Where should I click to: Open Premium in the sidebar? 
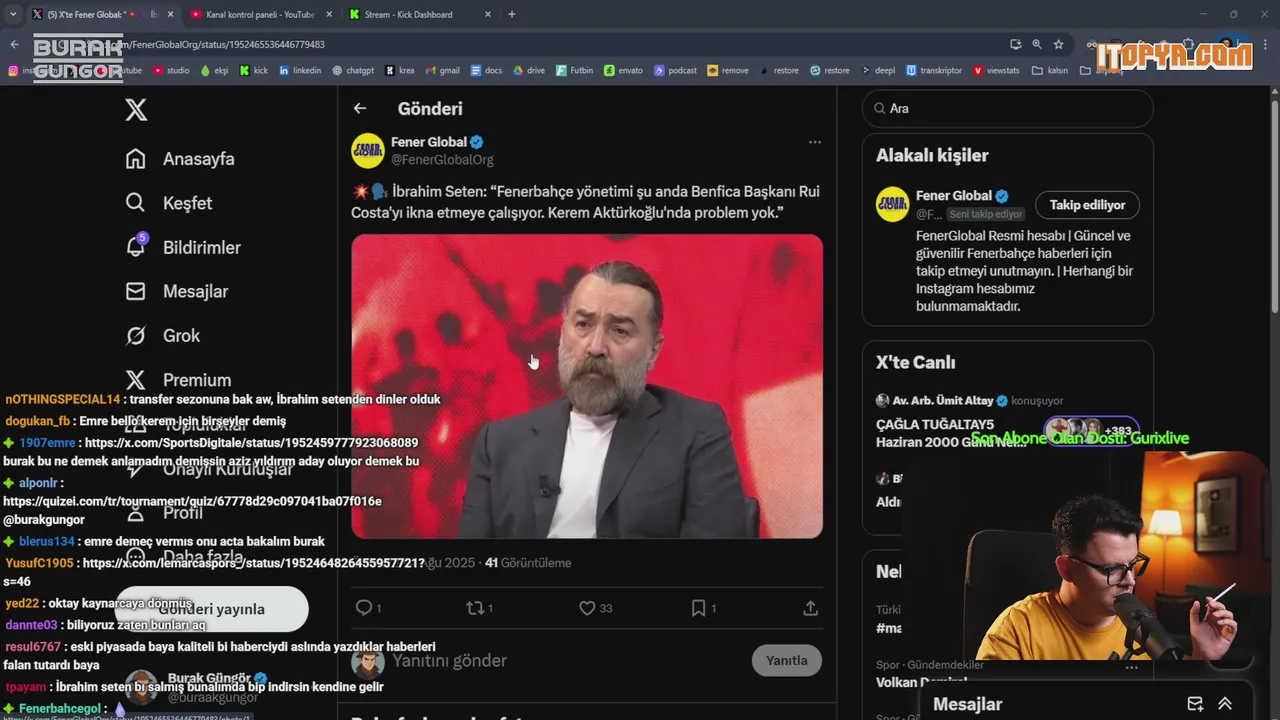[x=178, y=380]
